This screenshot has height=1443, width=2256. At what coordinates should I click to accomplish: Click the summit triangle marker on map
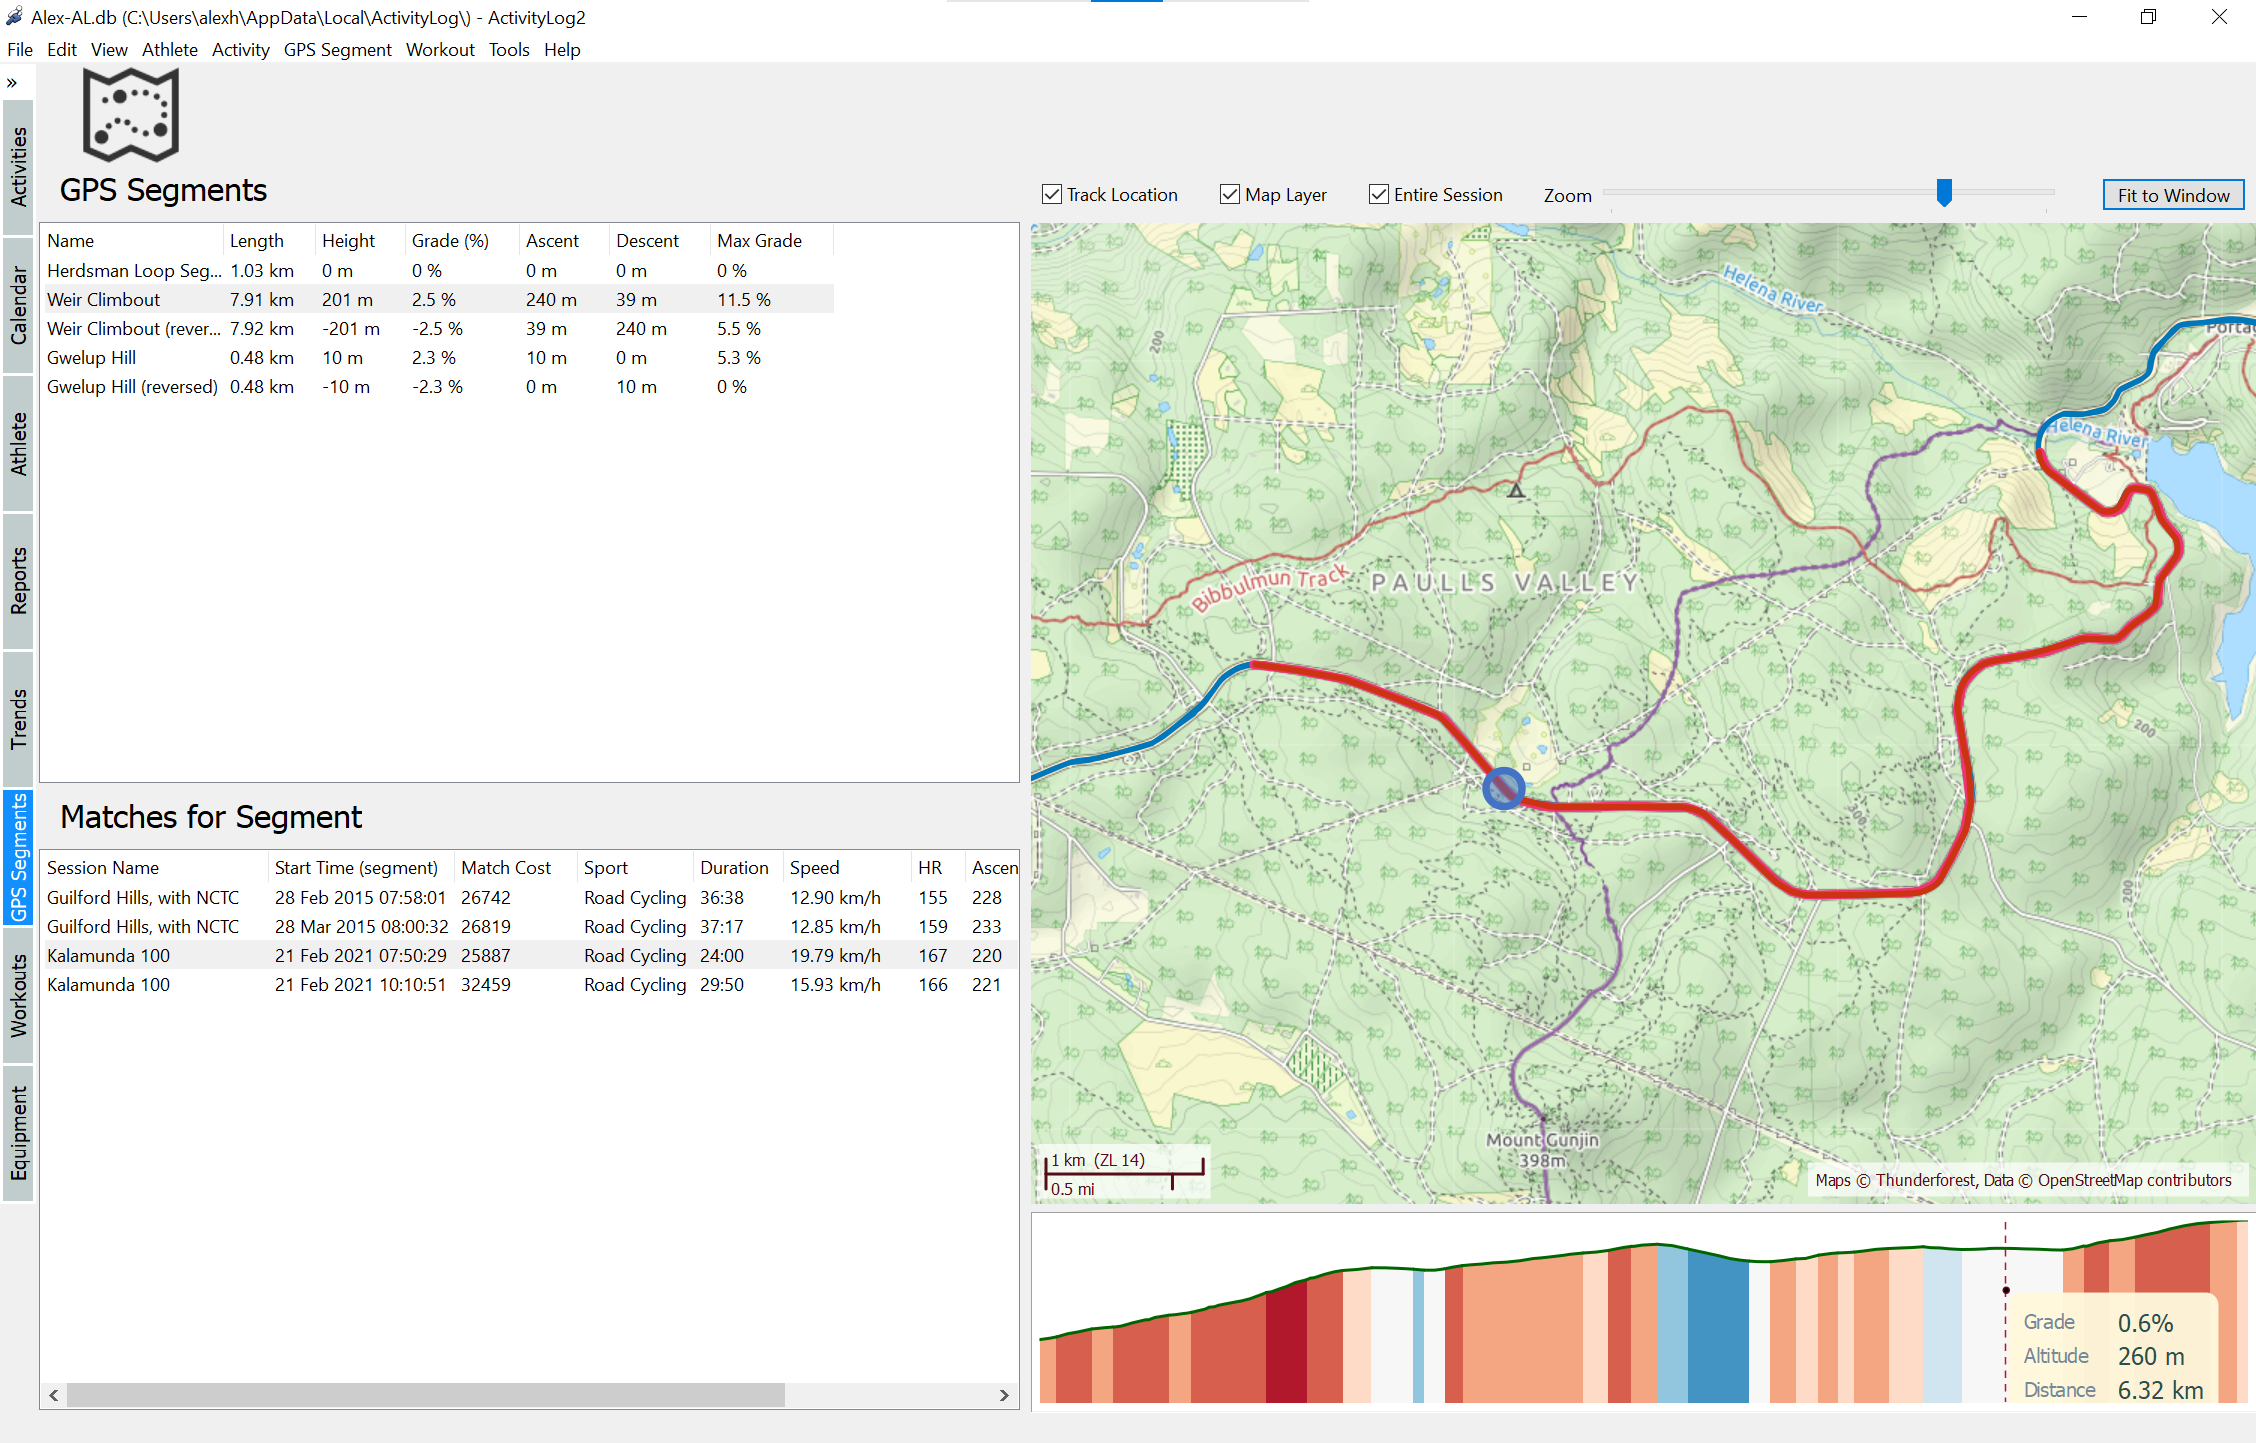click(1516, 490)
